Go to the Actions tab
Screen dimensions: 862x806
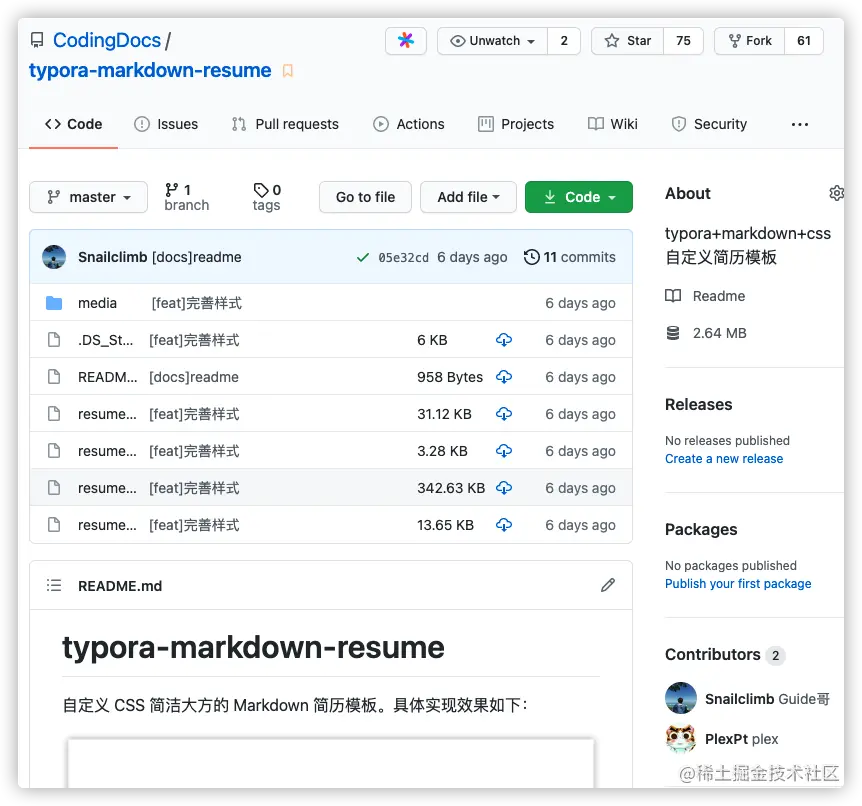click(x=408, y=124)
